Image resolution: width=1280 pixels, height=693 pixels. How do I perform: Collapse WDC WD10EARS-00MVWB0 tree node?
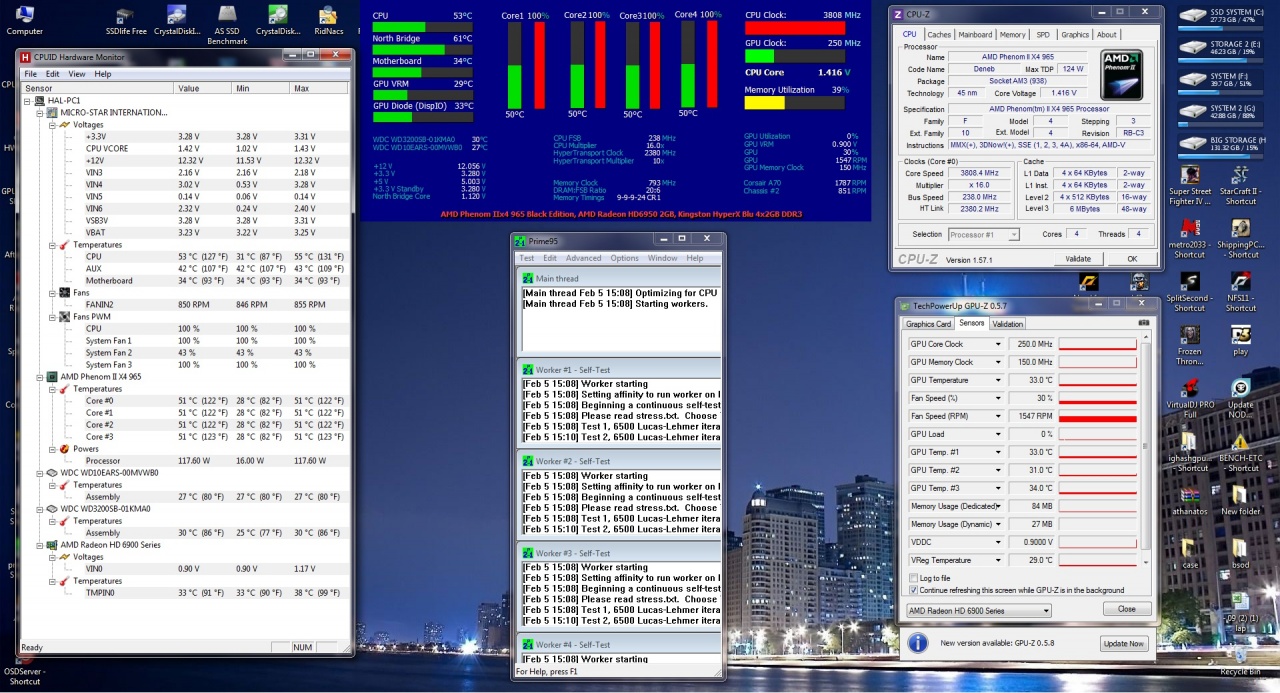[x=39, y=473]
